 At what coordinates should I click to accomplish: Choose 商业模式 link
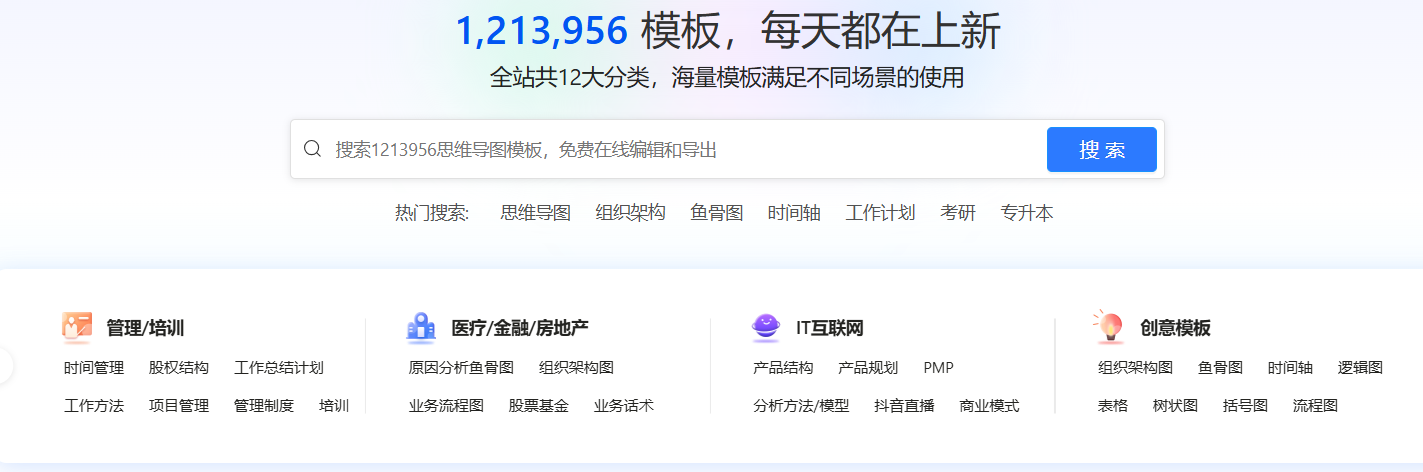point(989,406)
